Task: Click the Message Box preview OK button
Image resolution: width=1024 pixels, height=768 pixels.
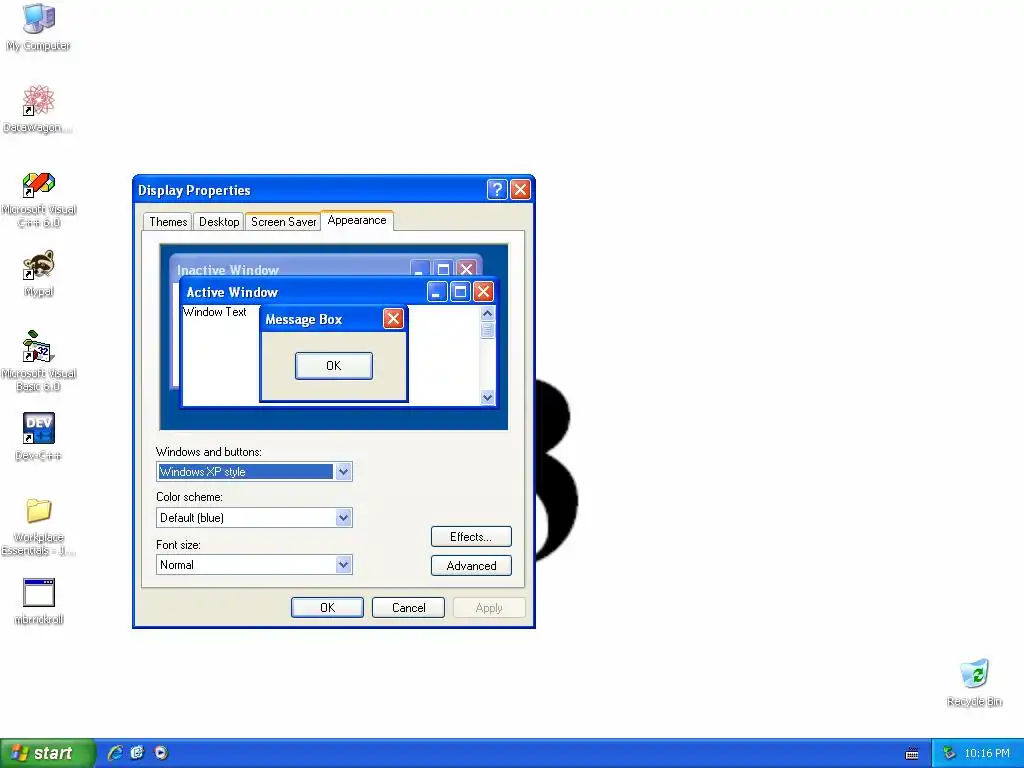Action: click(x=334, y=366)
